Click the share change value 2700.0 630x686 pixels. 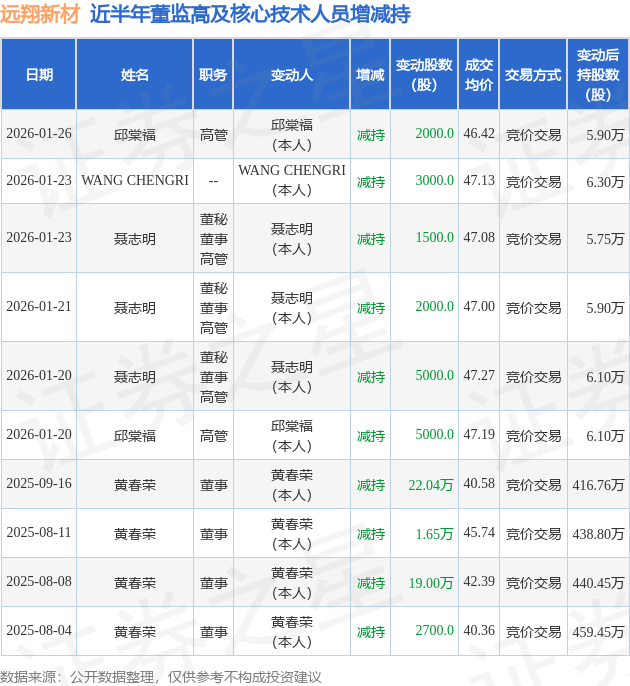pos(434,630)
